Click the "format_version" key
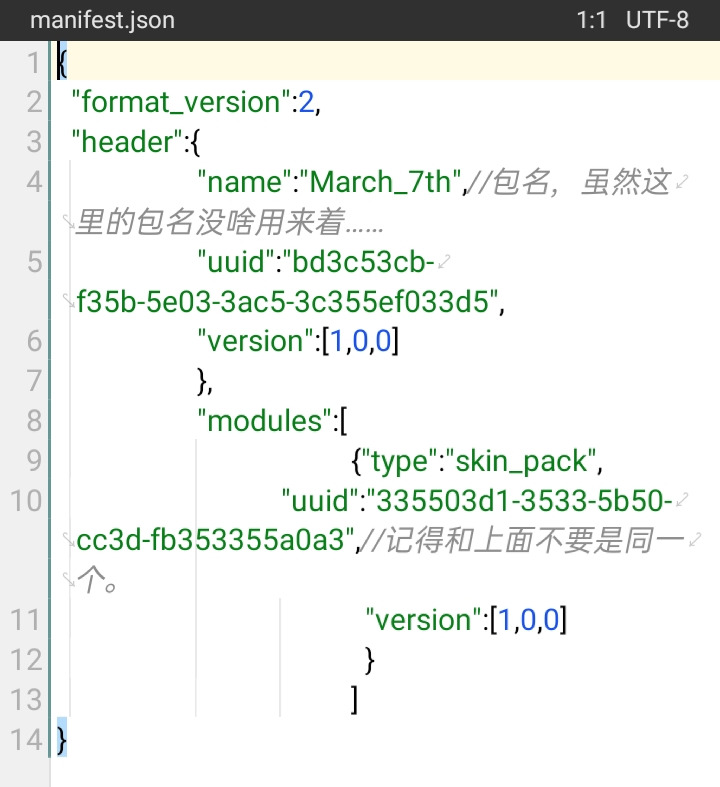 181,102
